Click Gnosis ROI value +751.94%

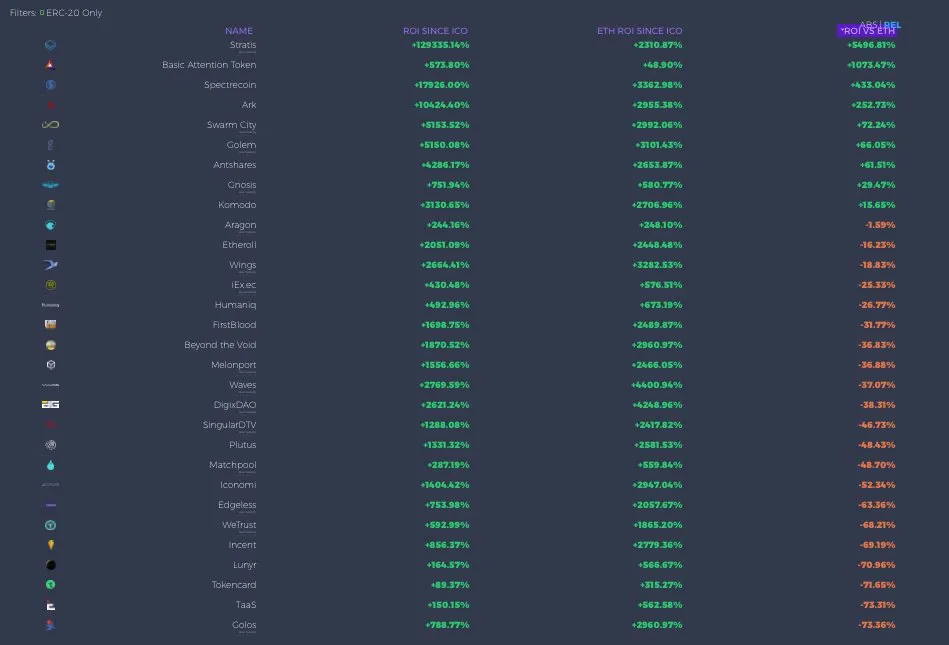point(448,185)
